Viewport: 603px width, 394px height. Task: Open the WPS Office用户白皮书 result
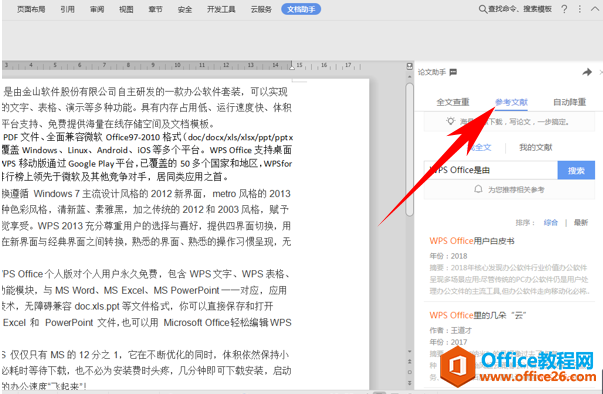[472, 241]
